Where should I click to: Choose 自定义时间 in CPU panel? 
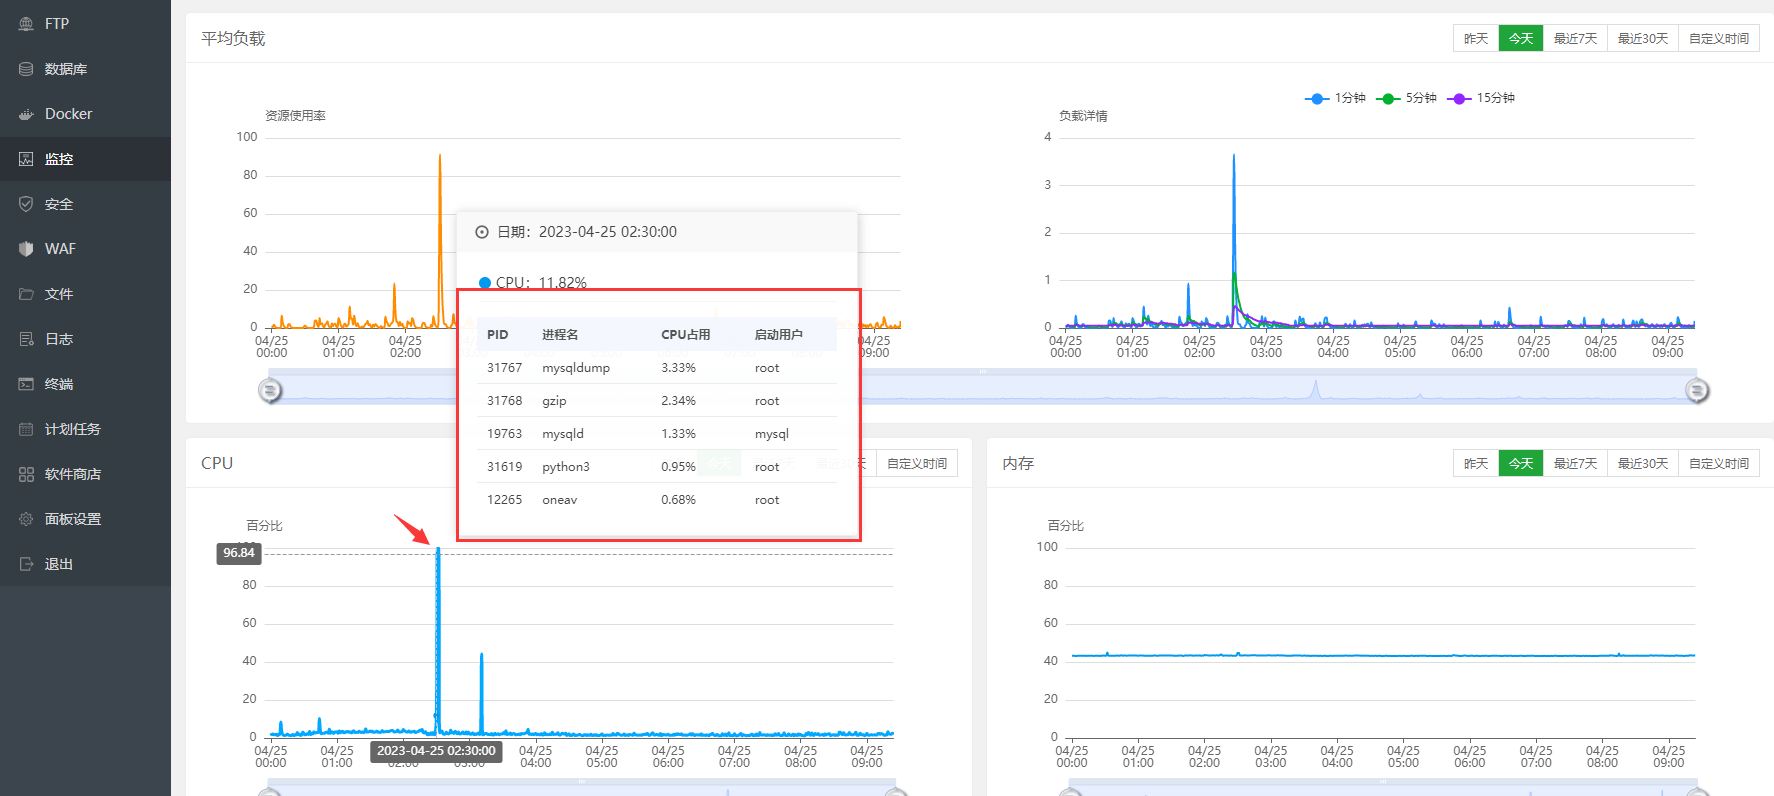(917, 463)
